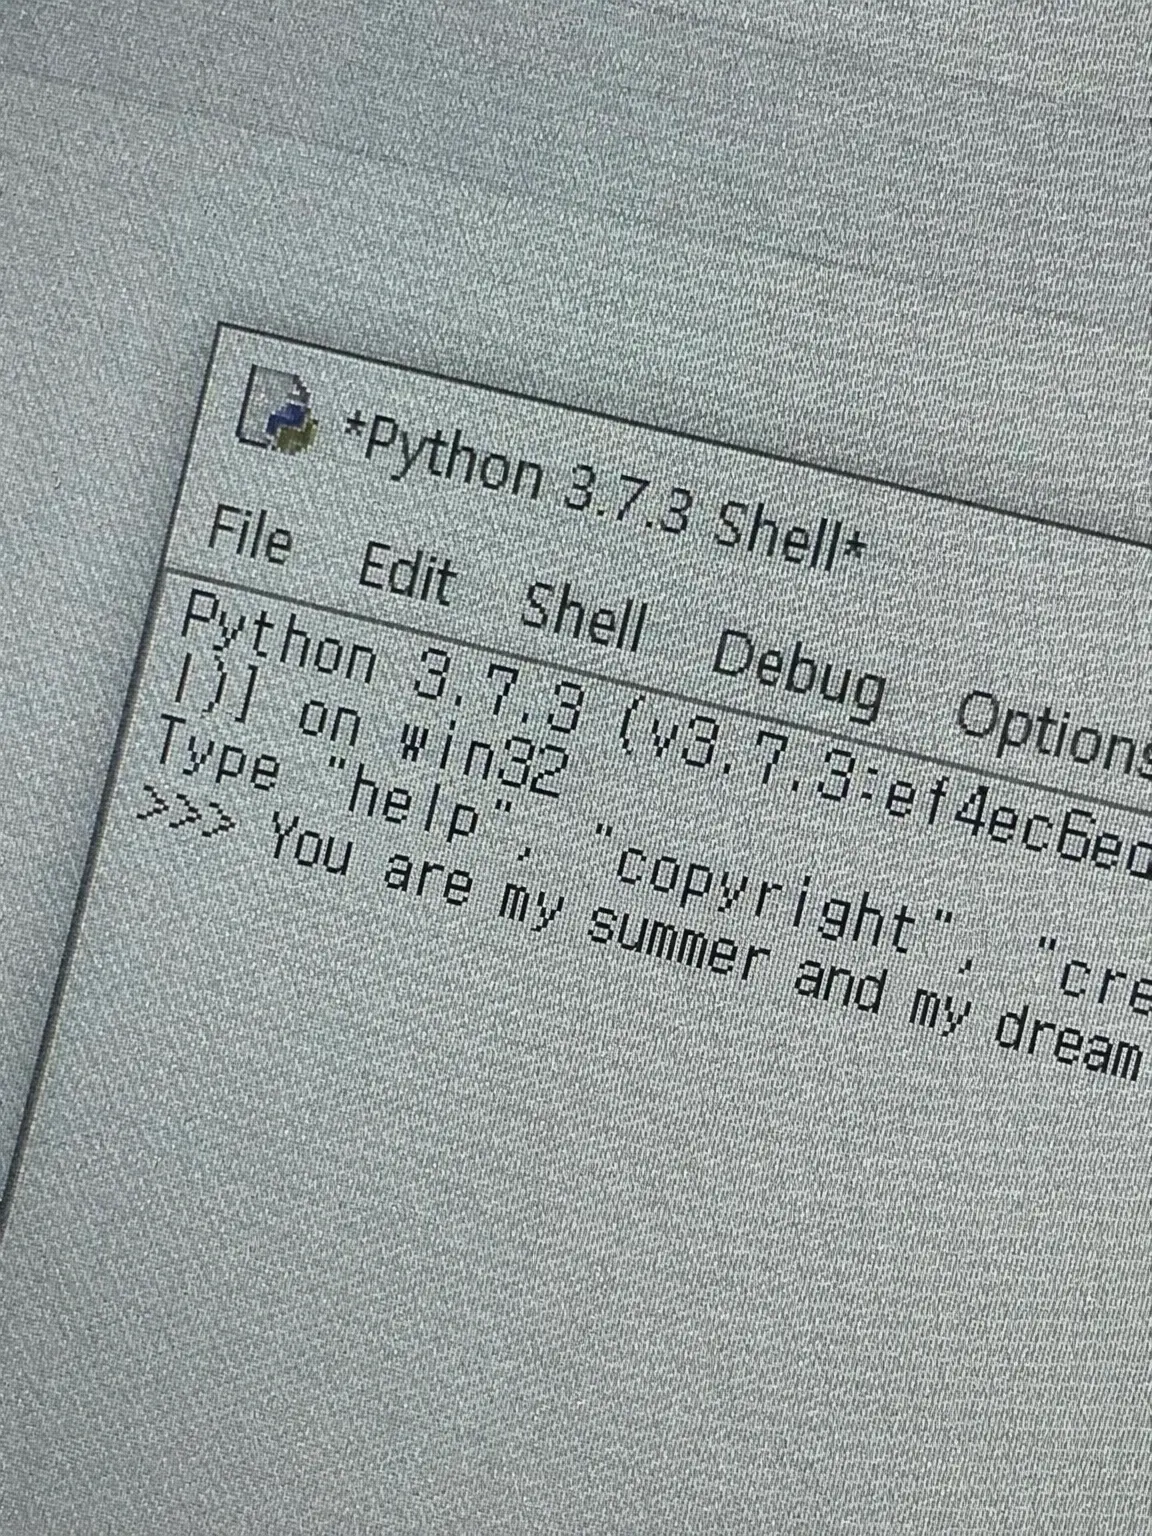Open the Edit menu
Image resolution: width=1152 pixels, height=1536 pixels.
[406, 573]
